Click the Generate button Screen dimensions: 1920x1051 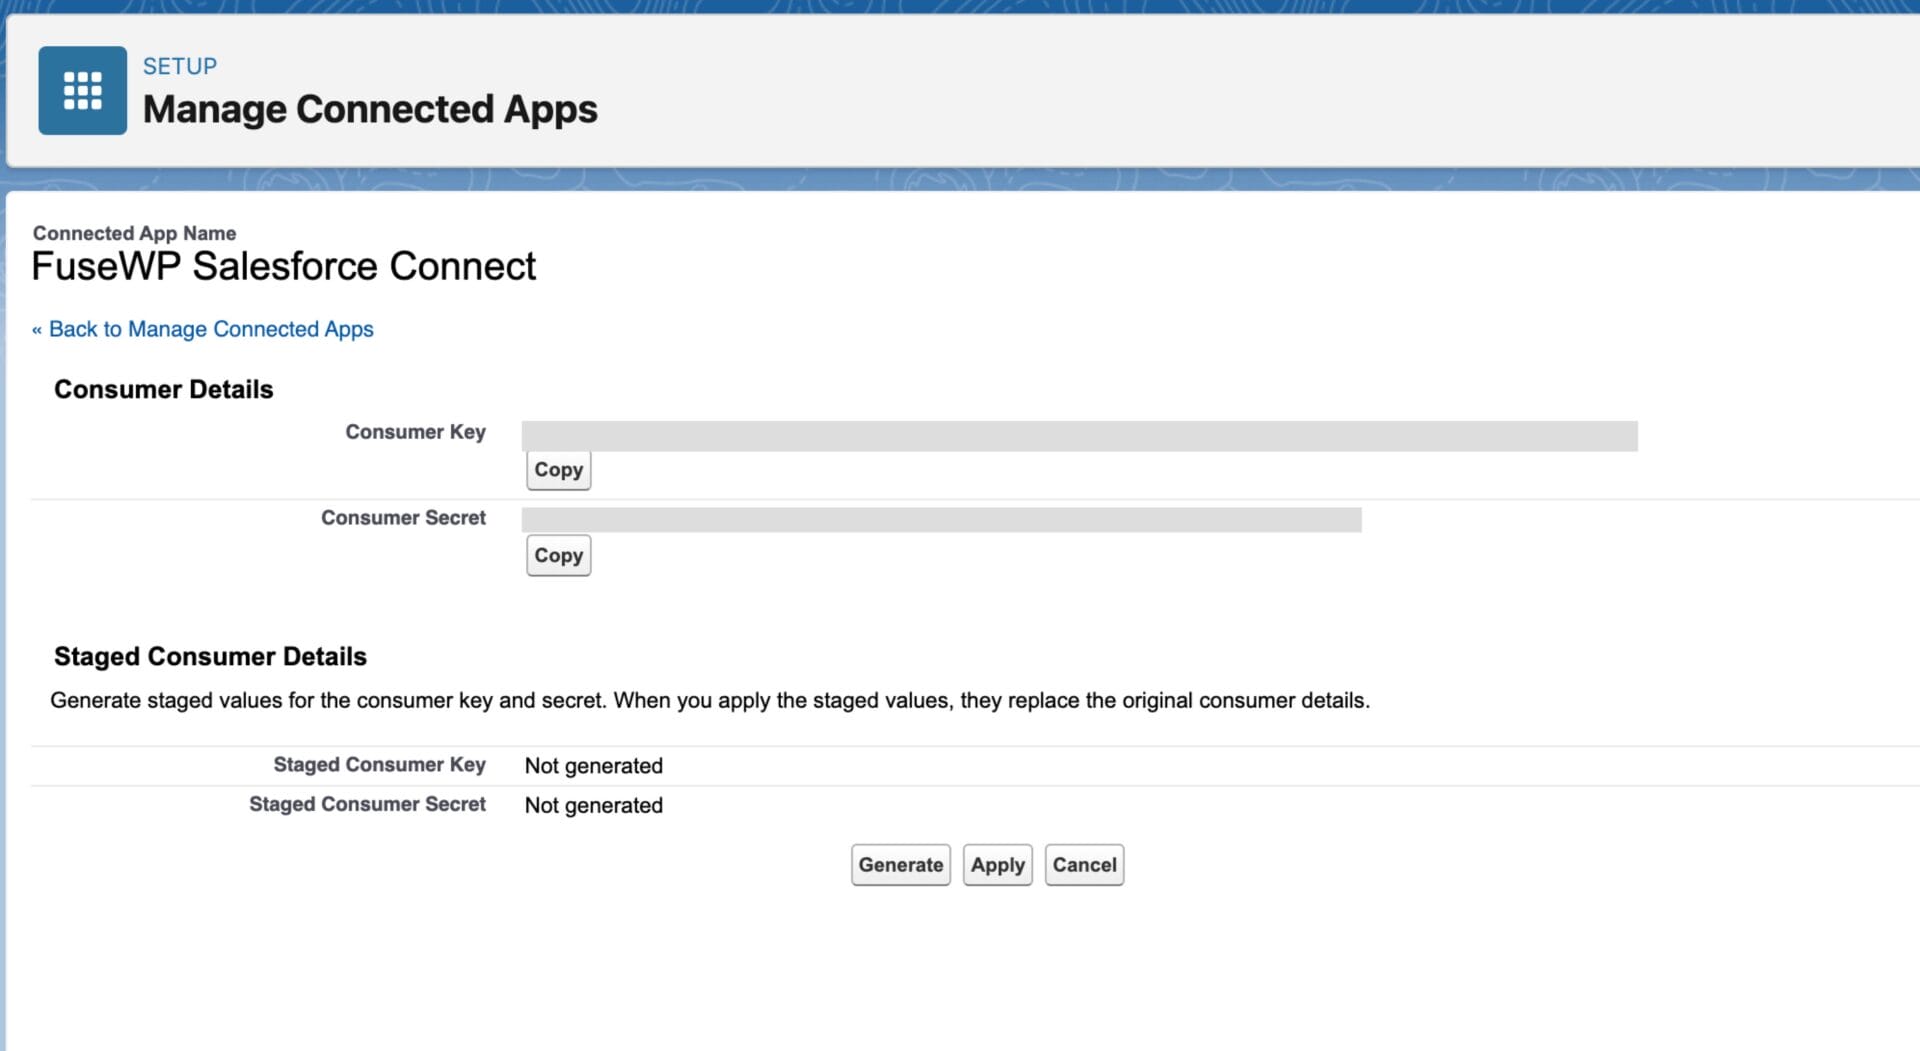900,865
